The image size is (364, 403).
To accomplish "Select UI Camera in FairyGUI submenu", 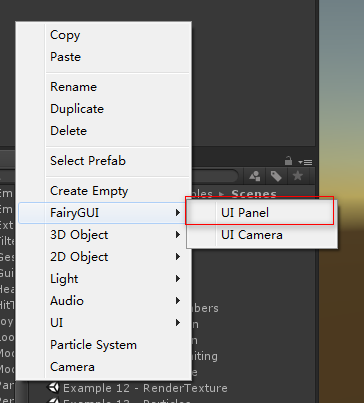I will pyautogui.click(x=262, y=235).
